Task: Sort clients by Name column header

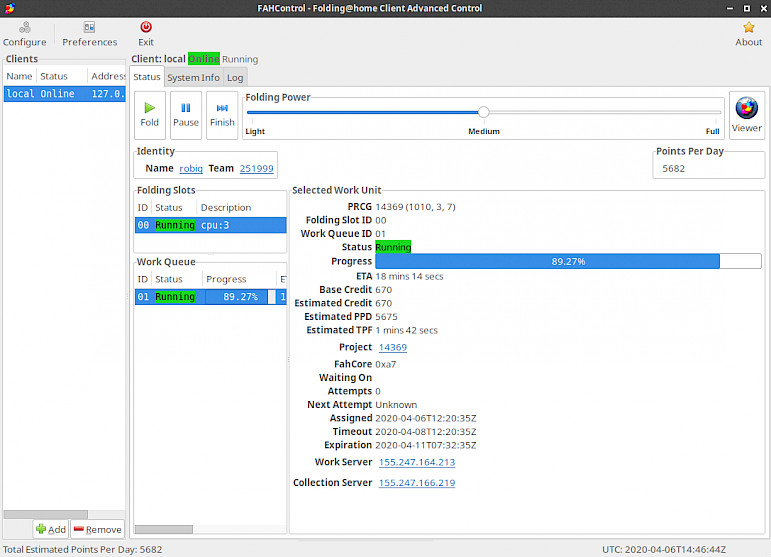Action: click(19, 76)
